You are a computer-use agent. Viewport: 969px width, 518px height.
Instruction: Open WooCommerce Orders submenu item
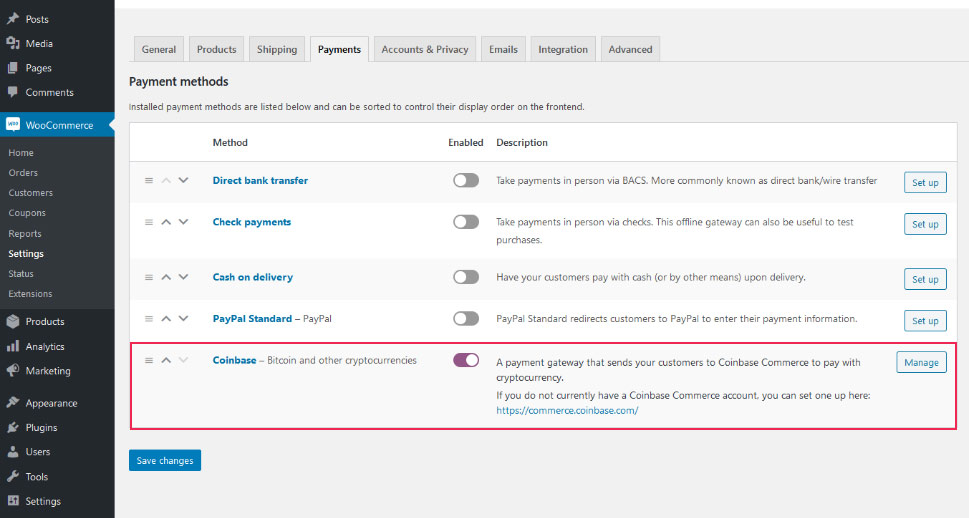(23, 172)
